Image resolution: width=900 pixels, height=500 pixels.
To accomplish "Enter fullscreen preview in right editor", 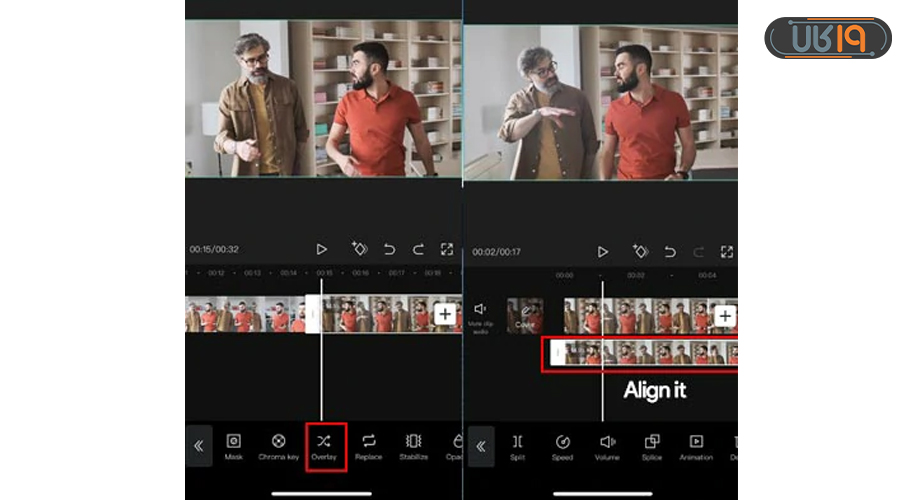I will (x=727, y=252).
